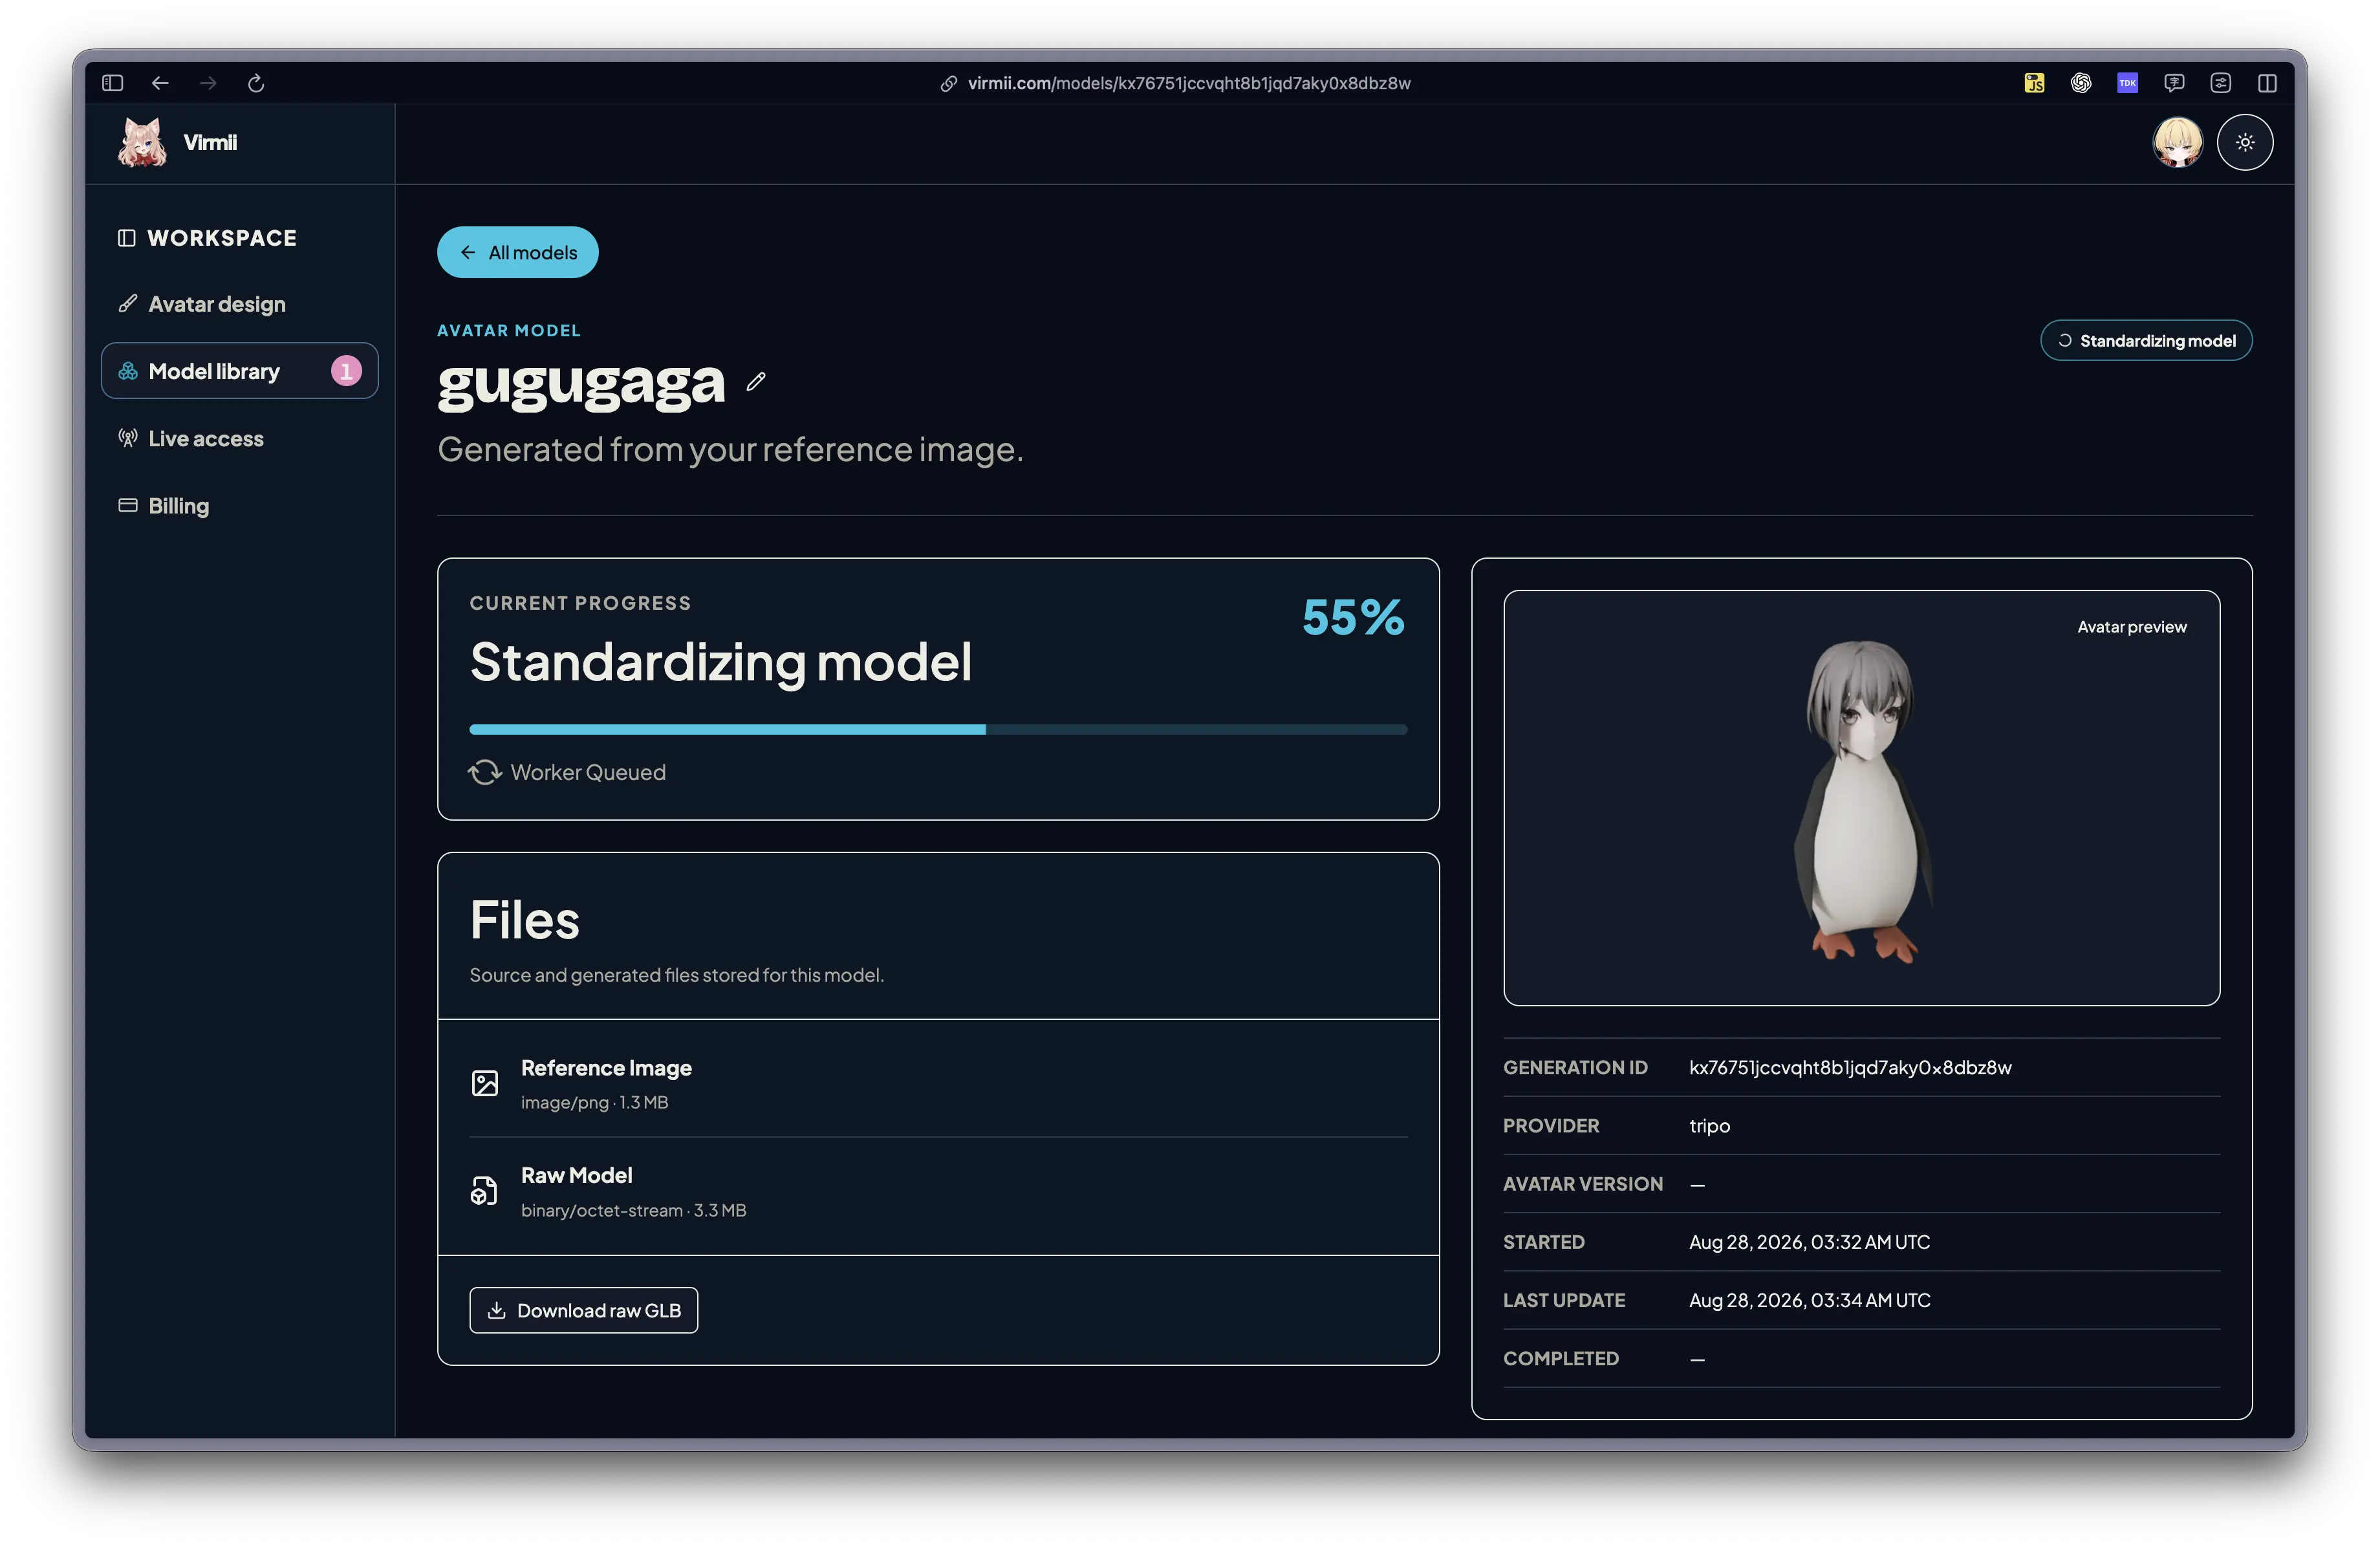Click Download raw GLB button

pyautogui.click(x=584, y=1310)
